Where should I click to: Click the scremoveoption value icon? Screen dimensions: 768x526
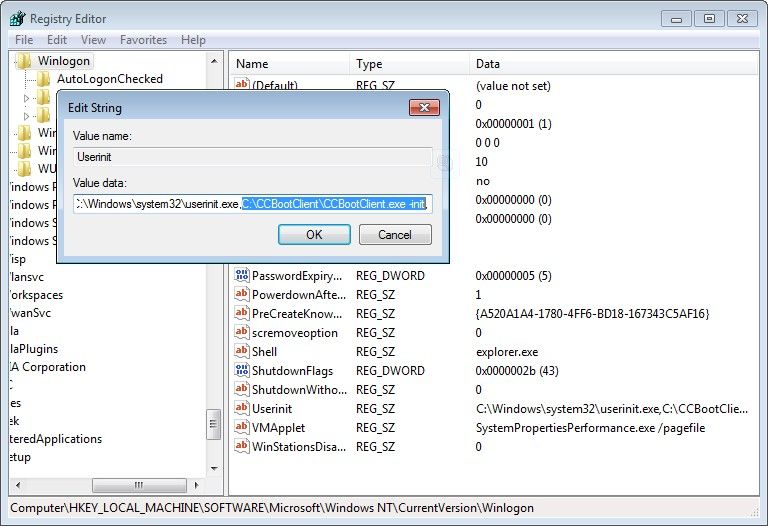pos(241,332)
